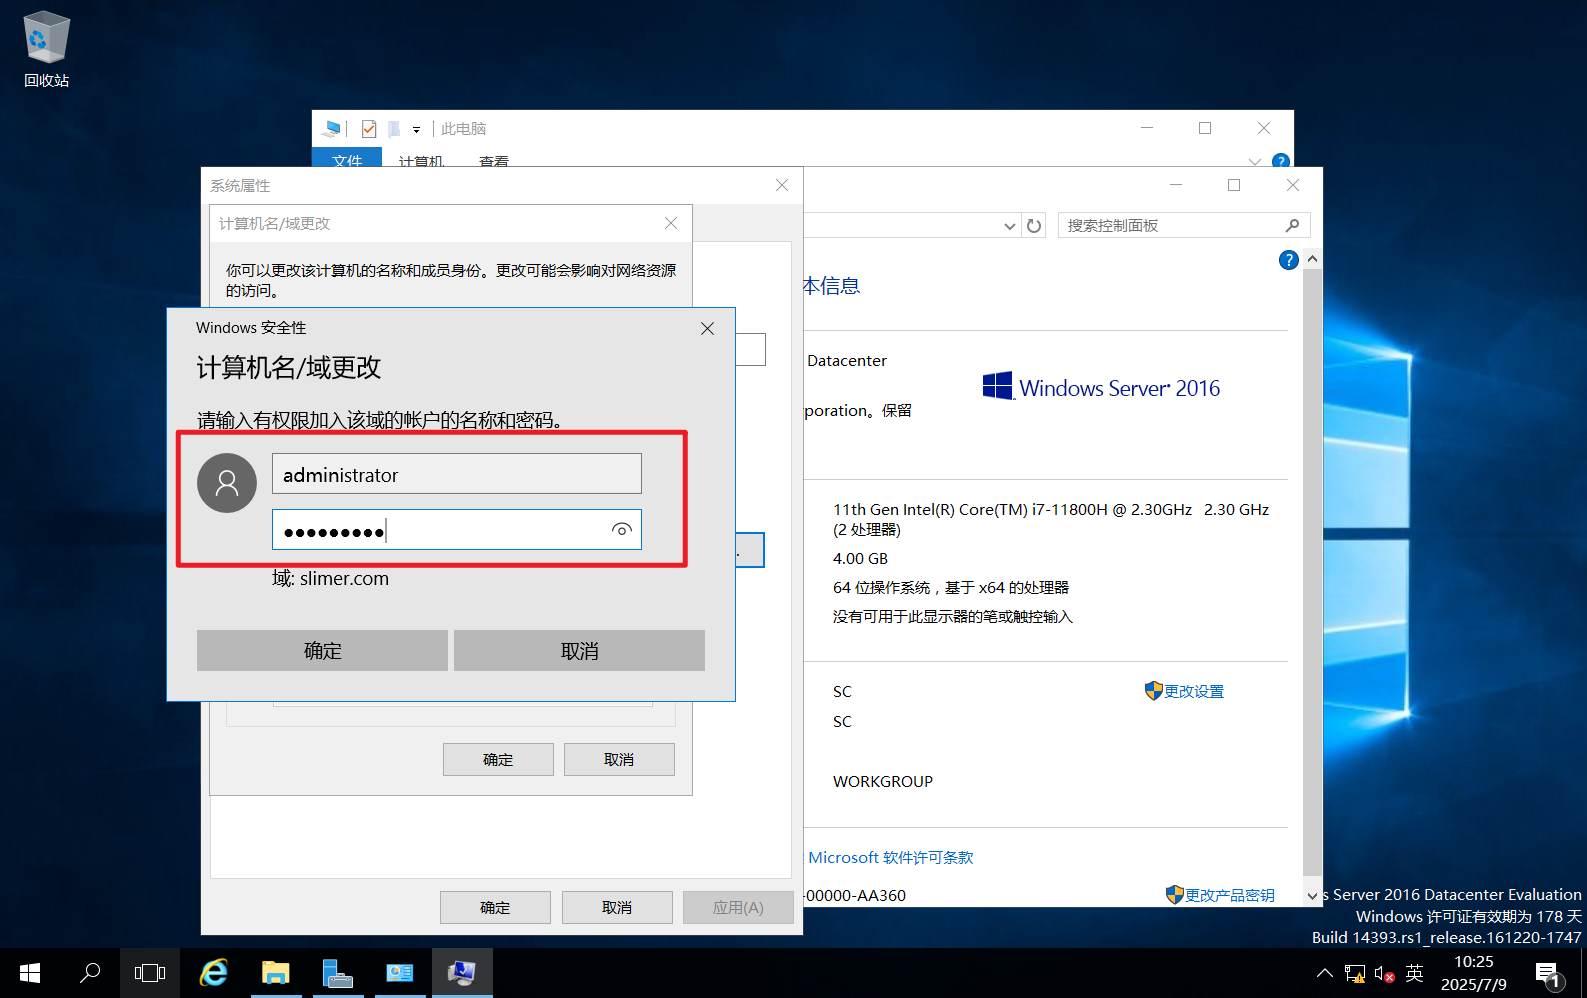Click the administrator username field
The height and width of the screenshot is (998, 1587).
click(456, 474)
